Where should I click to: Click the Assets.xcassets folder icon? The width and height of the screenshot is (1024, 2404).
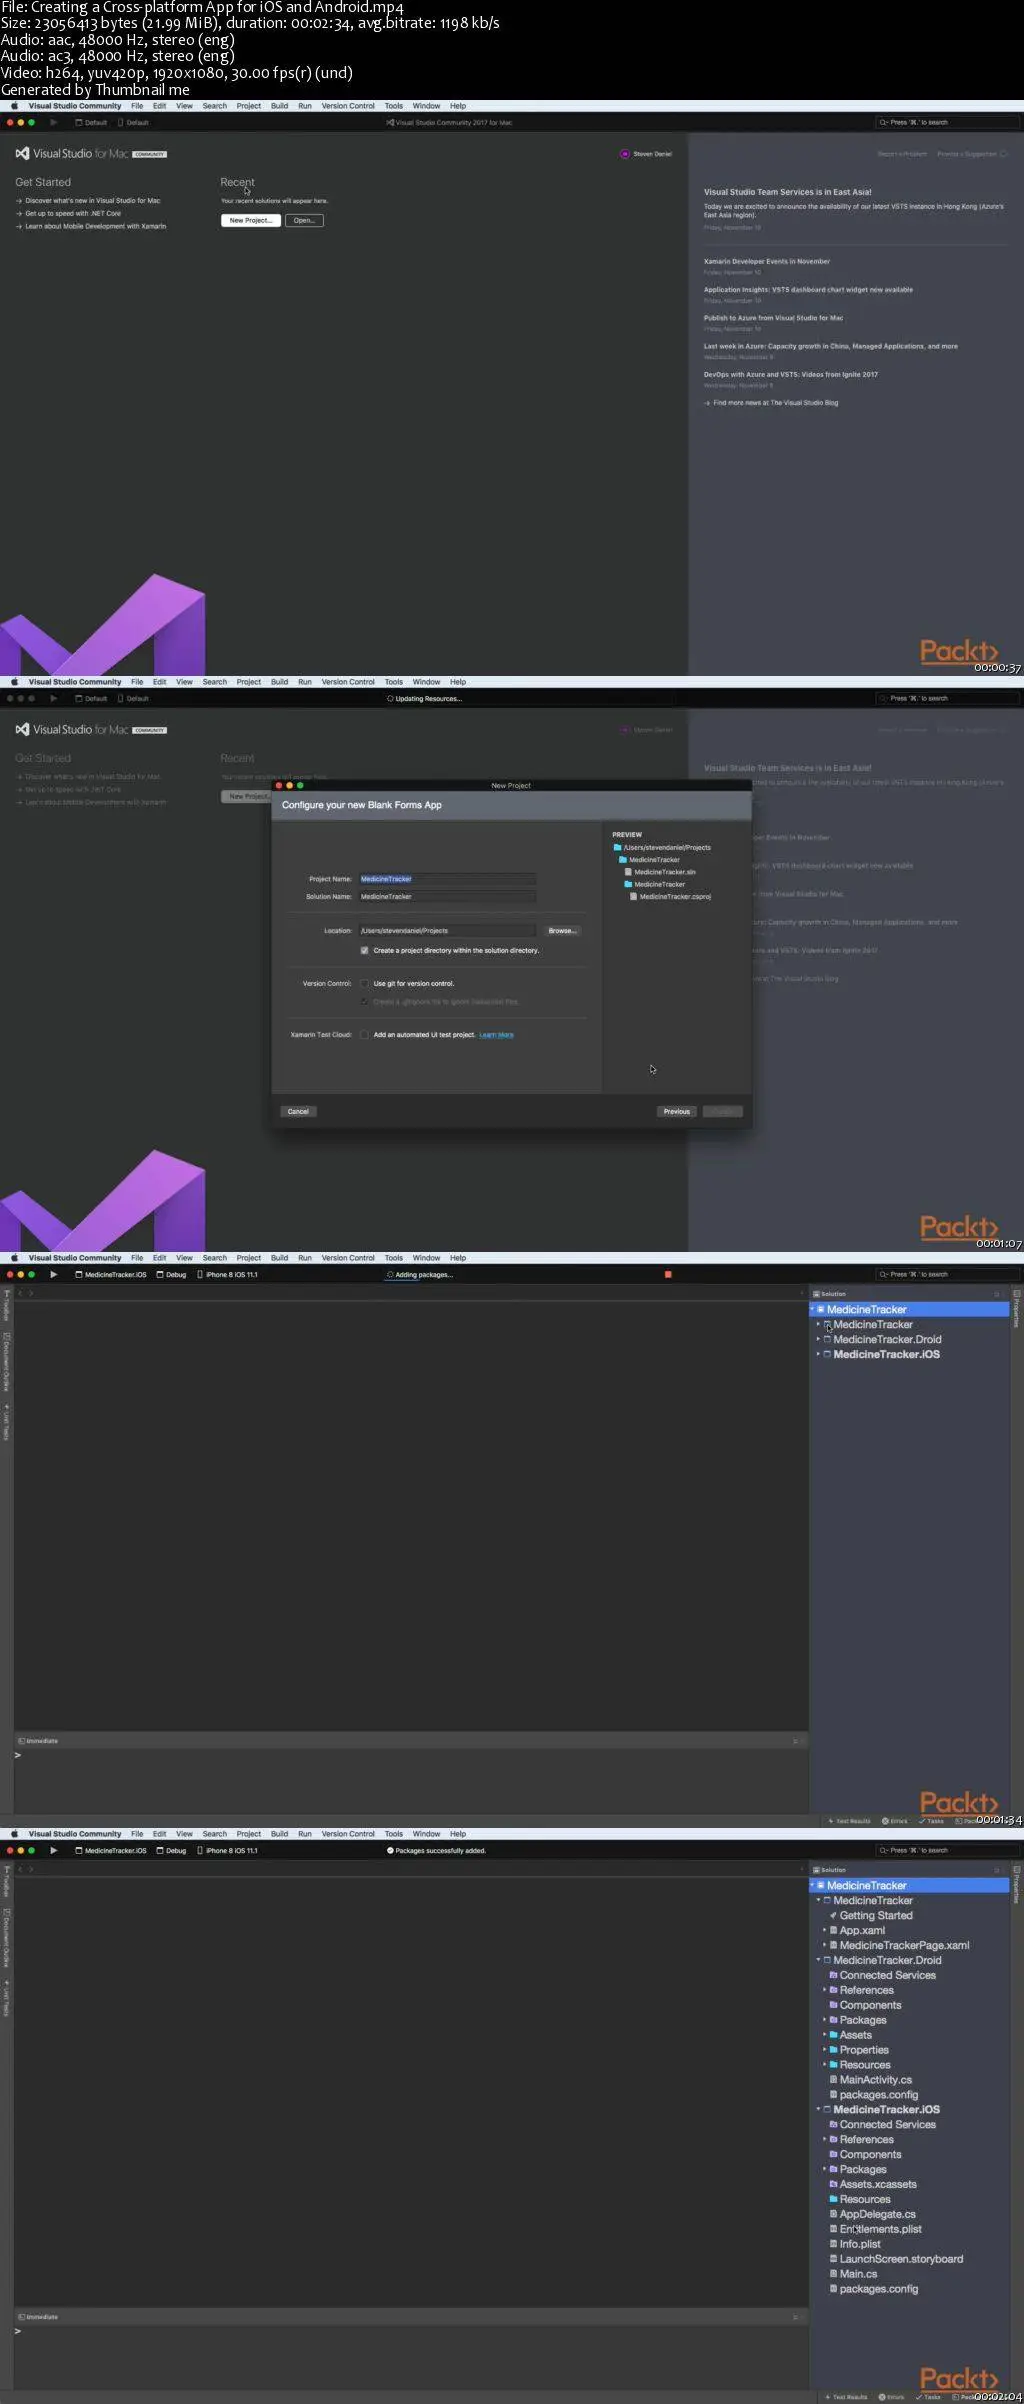pos(833,2184)
